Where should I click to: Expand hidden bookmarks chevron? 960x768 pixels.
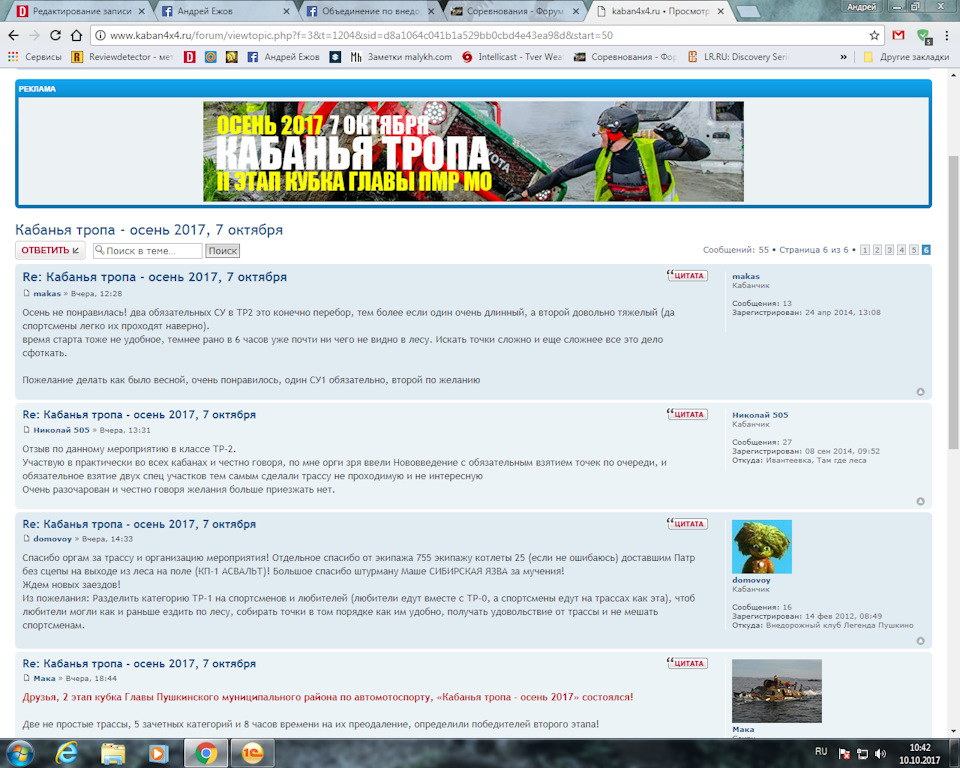click(843, 57)
